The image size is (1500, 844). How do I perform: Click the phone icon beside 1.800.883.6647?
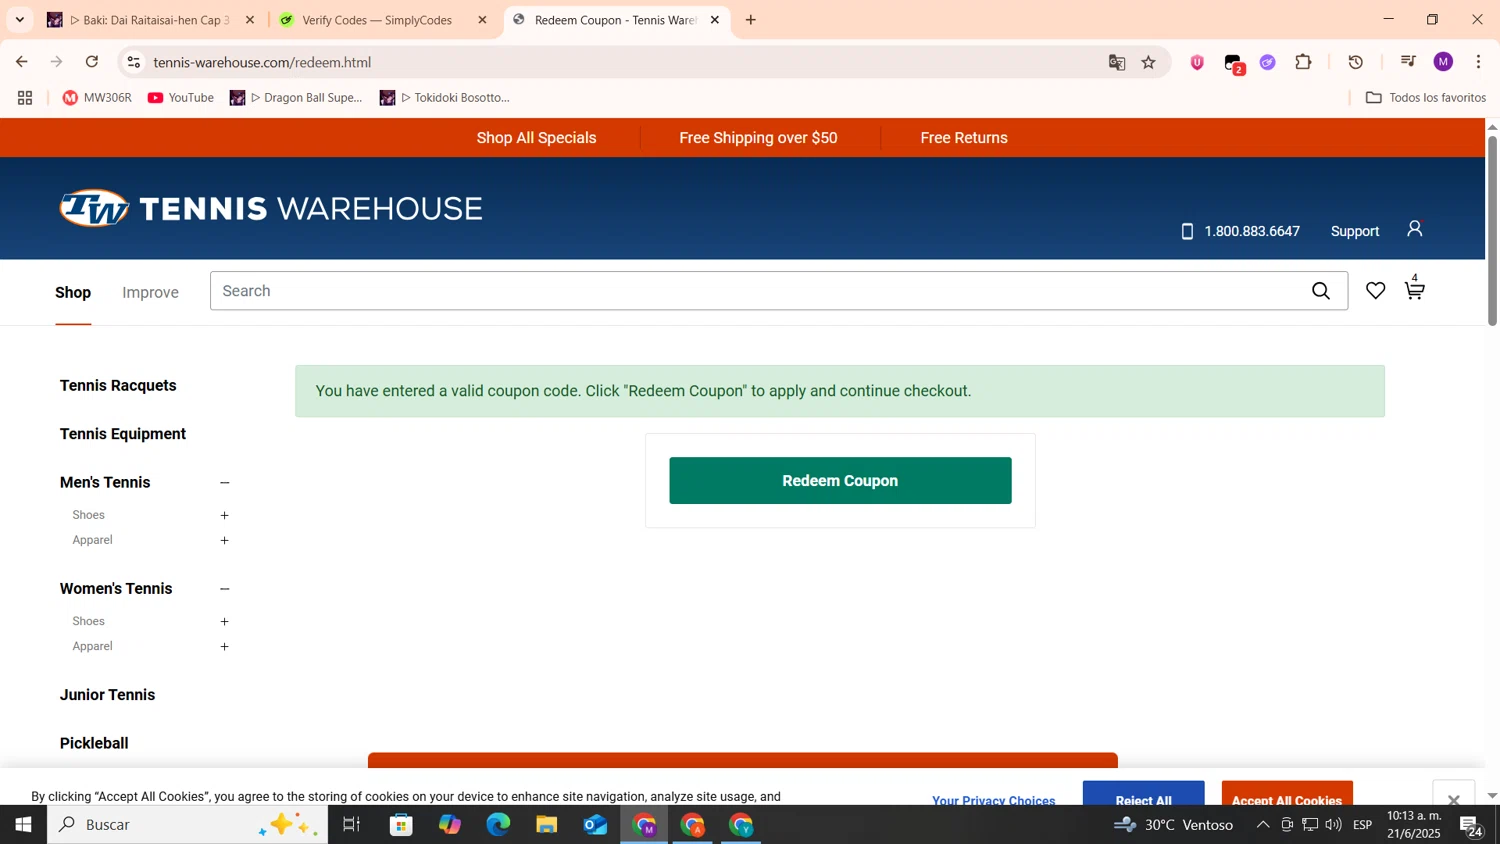click(1187, 231)
